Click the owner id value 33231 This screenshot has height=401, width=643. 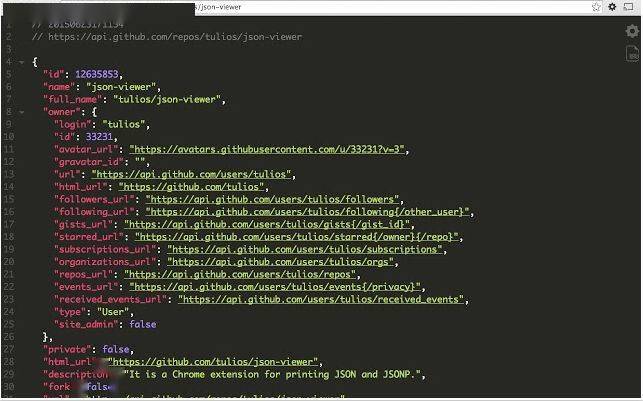[99, 137]
